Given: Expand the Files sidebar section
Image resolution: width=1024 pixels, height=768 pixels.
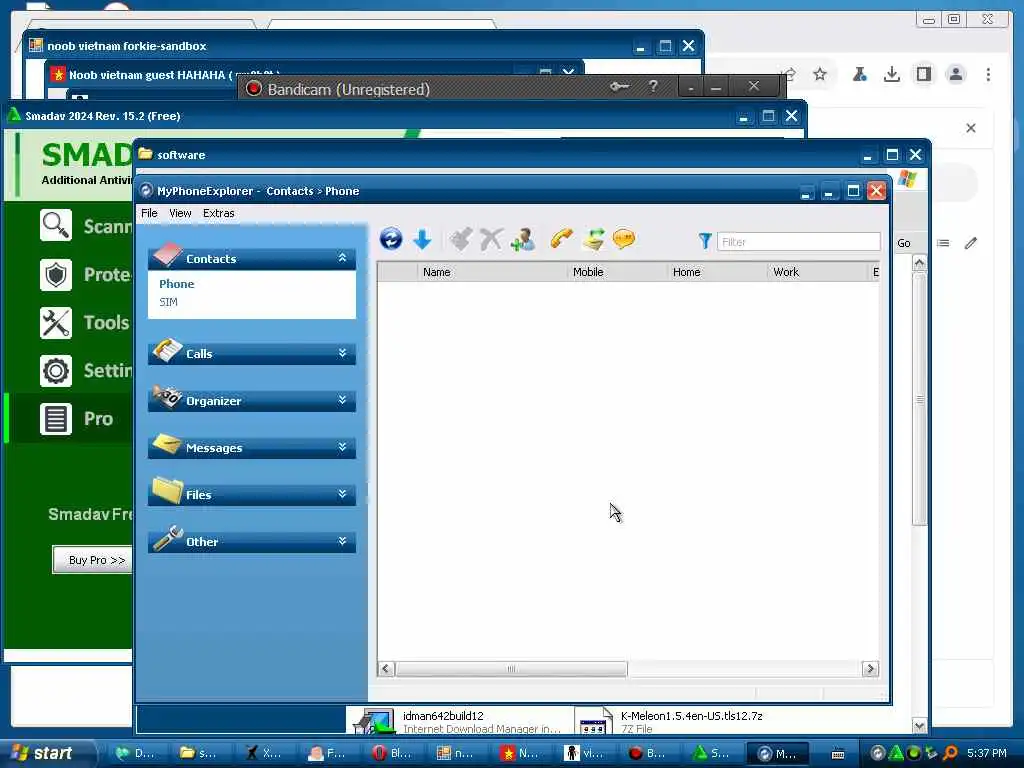Looking at the screenshot, I should pos(342,494).
